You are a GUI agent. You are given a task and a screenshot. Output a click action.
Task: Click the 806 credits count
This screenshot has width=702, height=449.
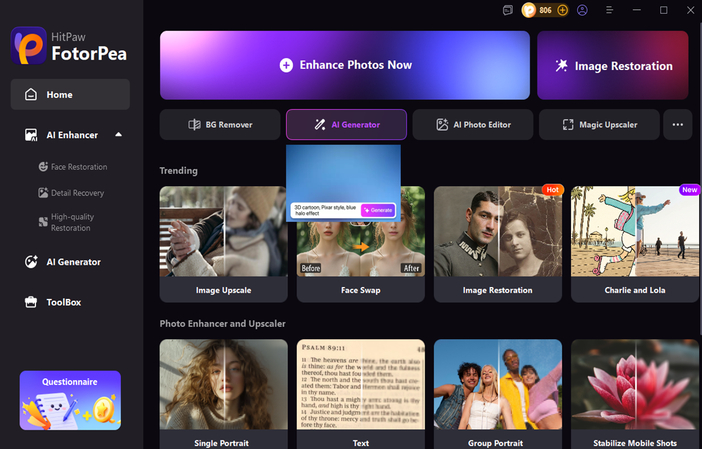(545, 10)
